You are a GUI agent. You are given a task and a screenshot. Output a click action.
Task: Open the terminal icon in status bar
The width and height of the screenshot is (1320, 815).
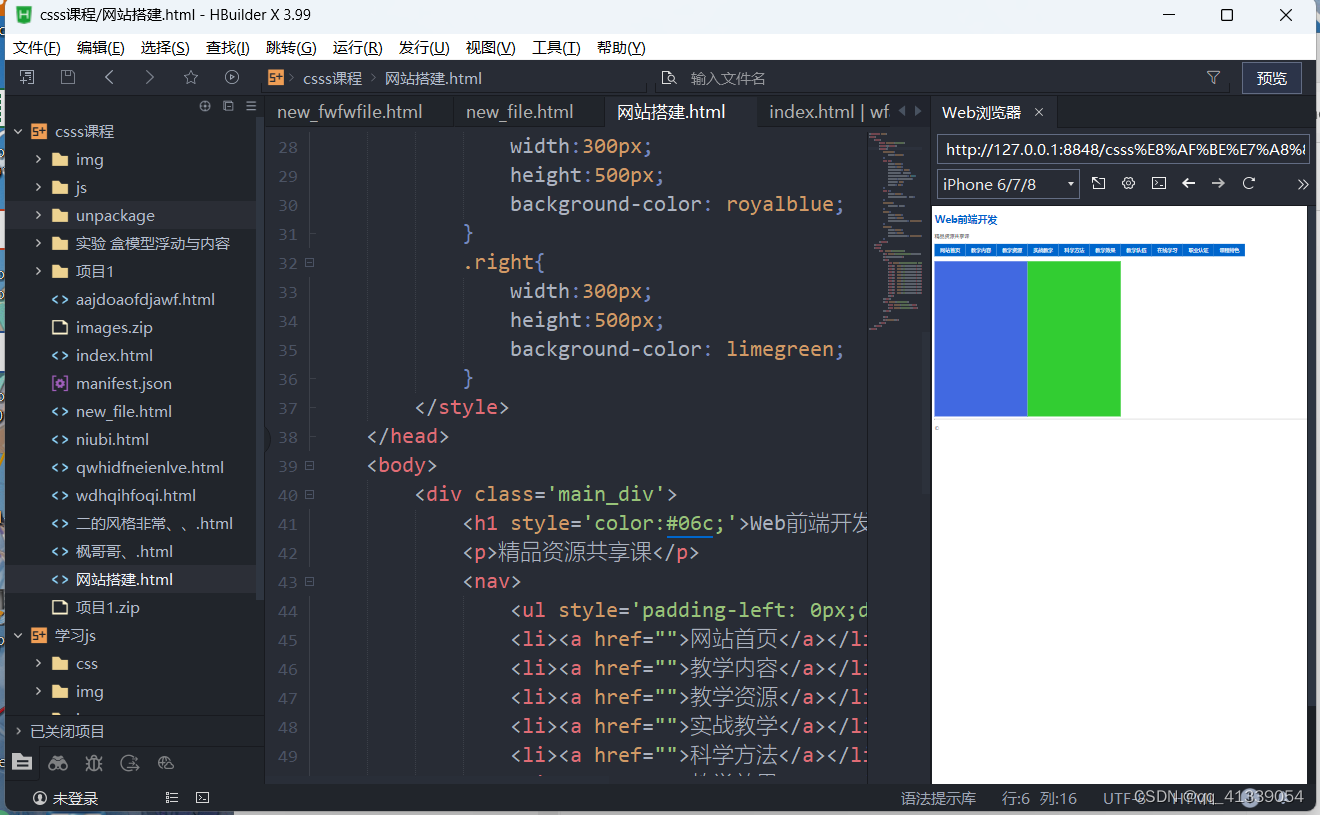coord(202,798)
